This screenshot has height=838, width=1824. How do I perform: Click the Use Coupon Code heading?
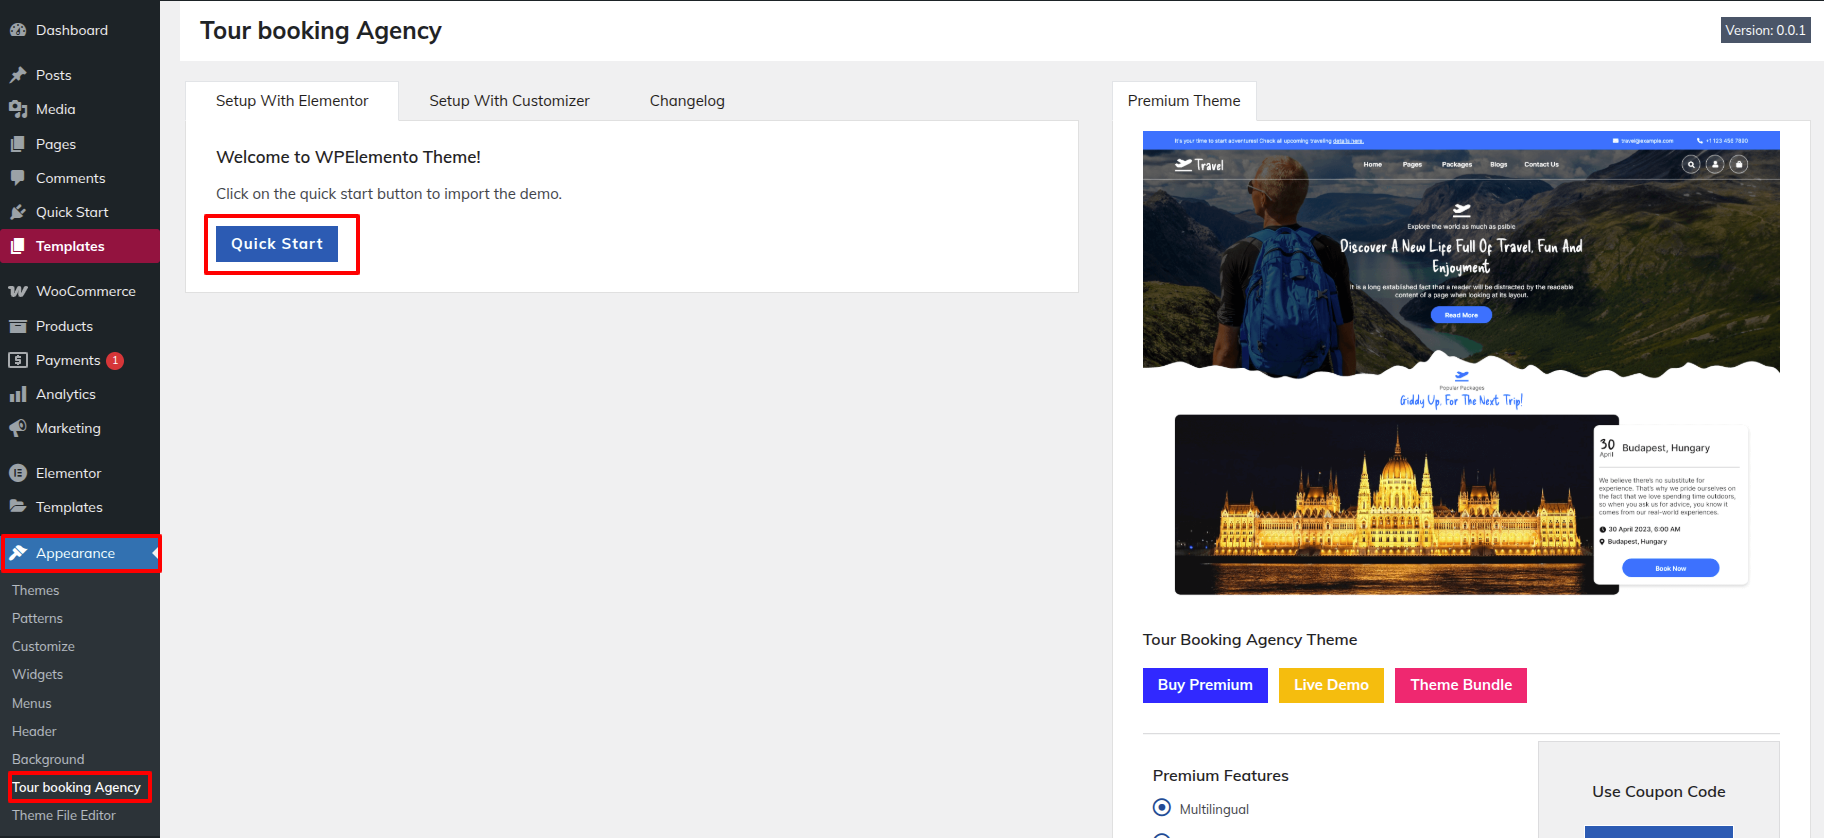pos(1659,792)
